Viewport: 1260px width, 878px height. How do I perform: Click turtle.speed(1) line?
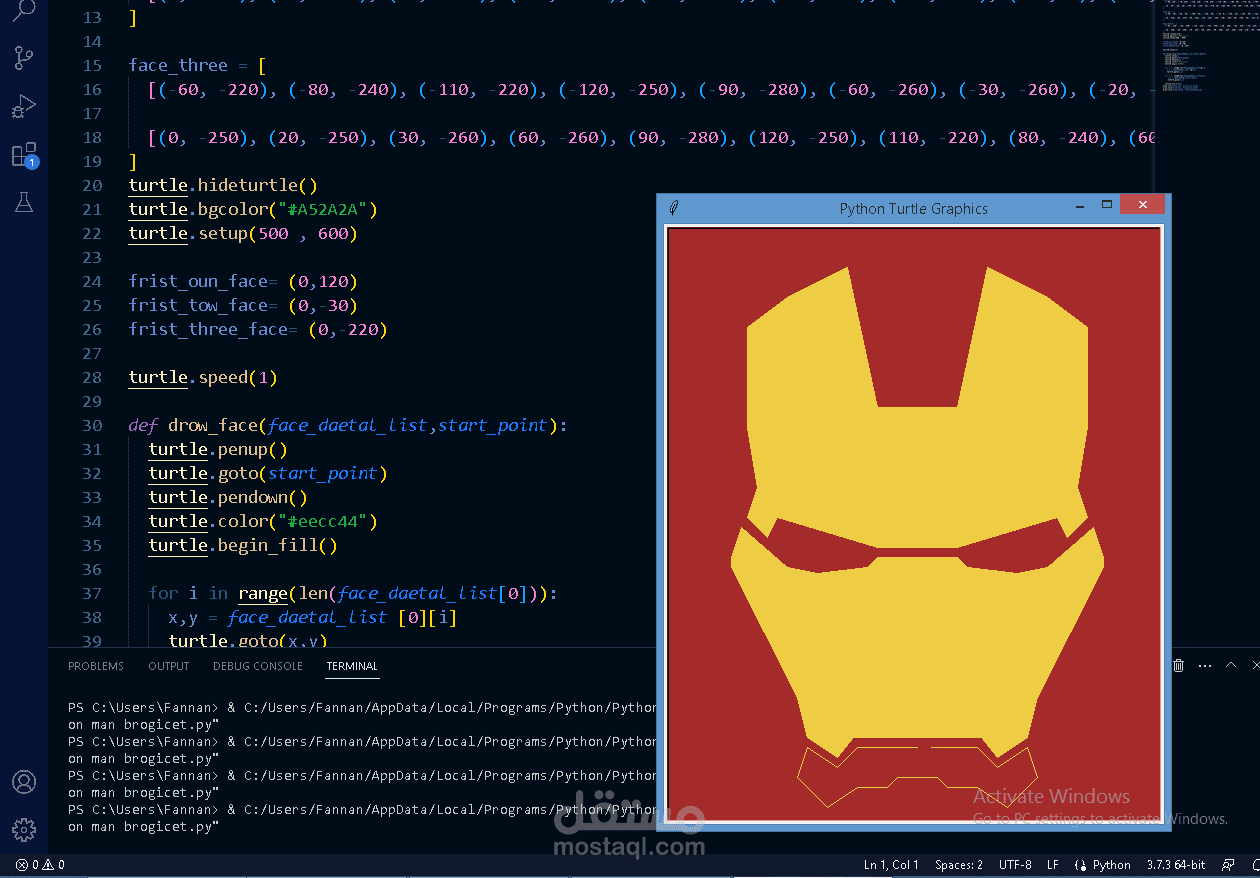click(203, 377)
